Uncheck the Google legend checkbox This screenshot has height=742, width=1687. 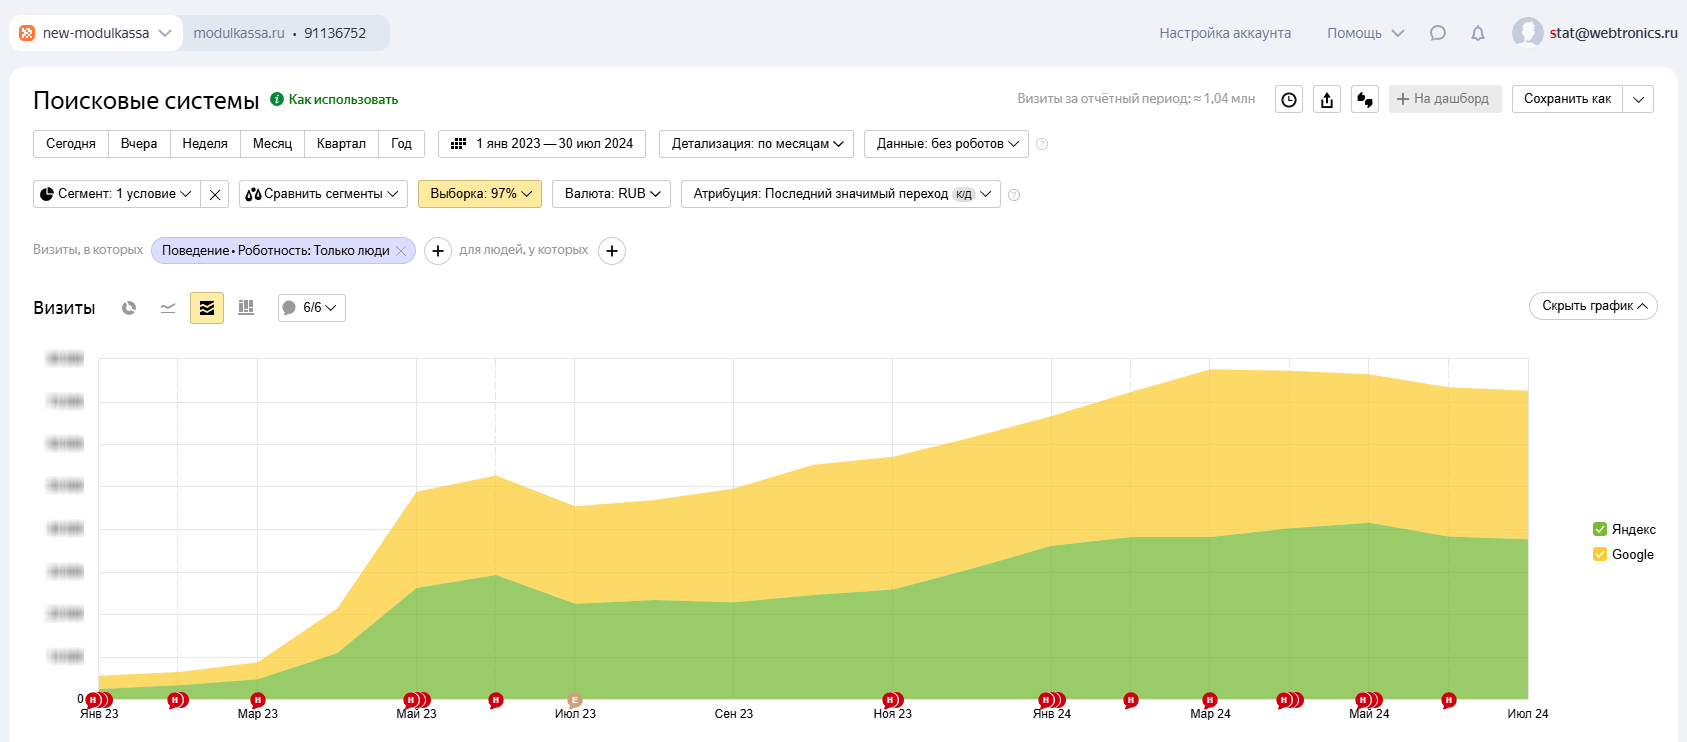1600,554
